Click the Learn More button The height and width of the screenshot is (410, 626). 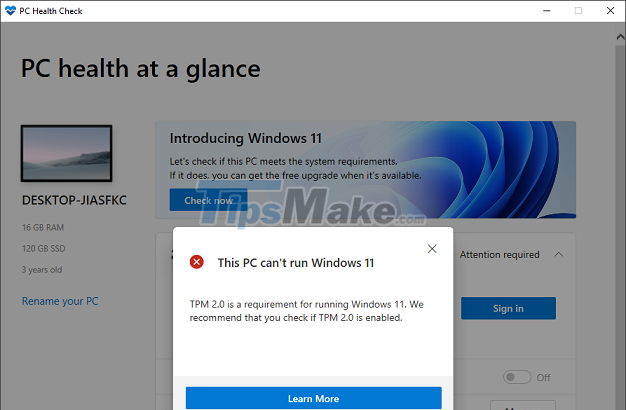(x=313, y=398)
